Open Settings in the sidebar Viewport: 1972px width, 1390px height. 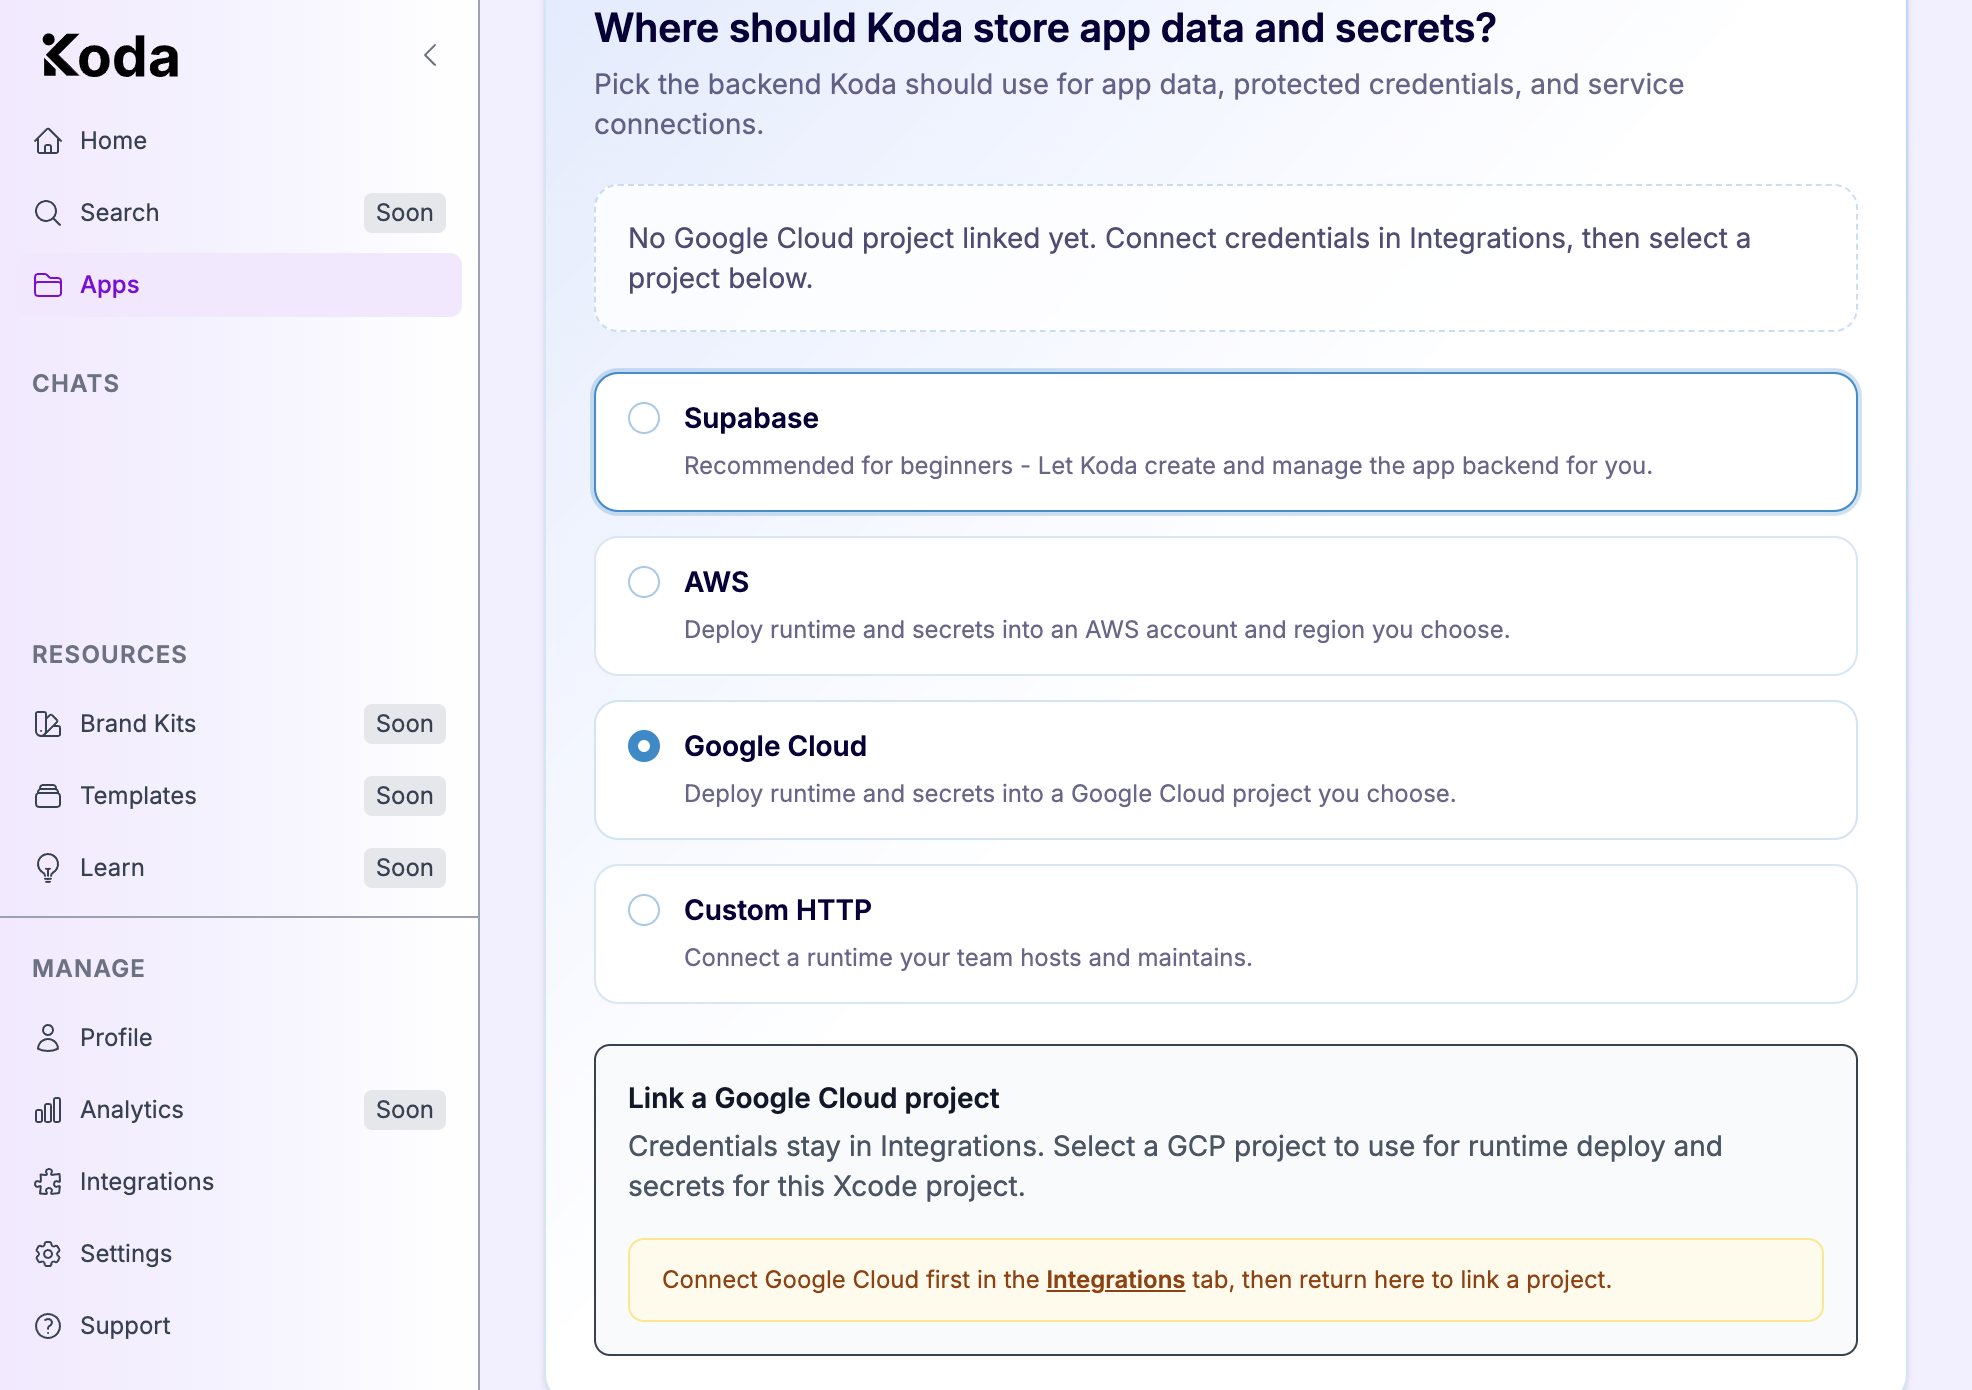[239, 1254]
